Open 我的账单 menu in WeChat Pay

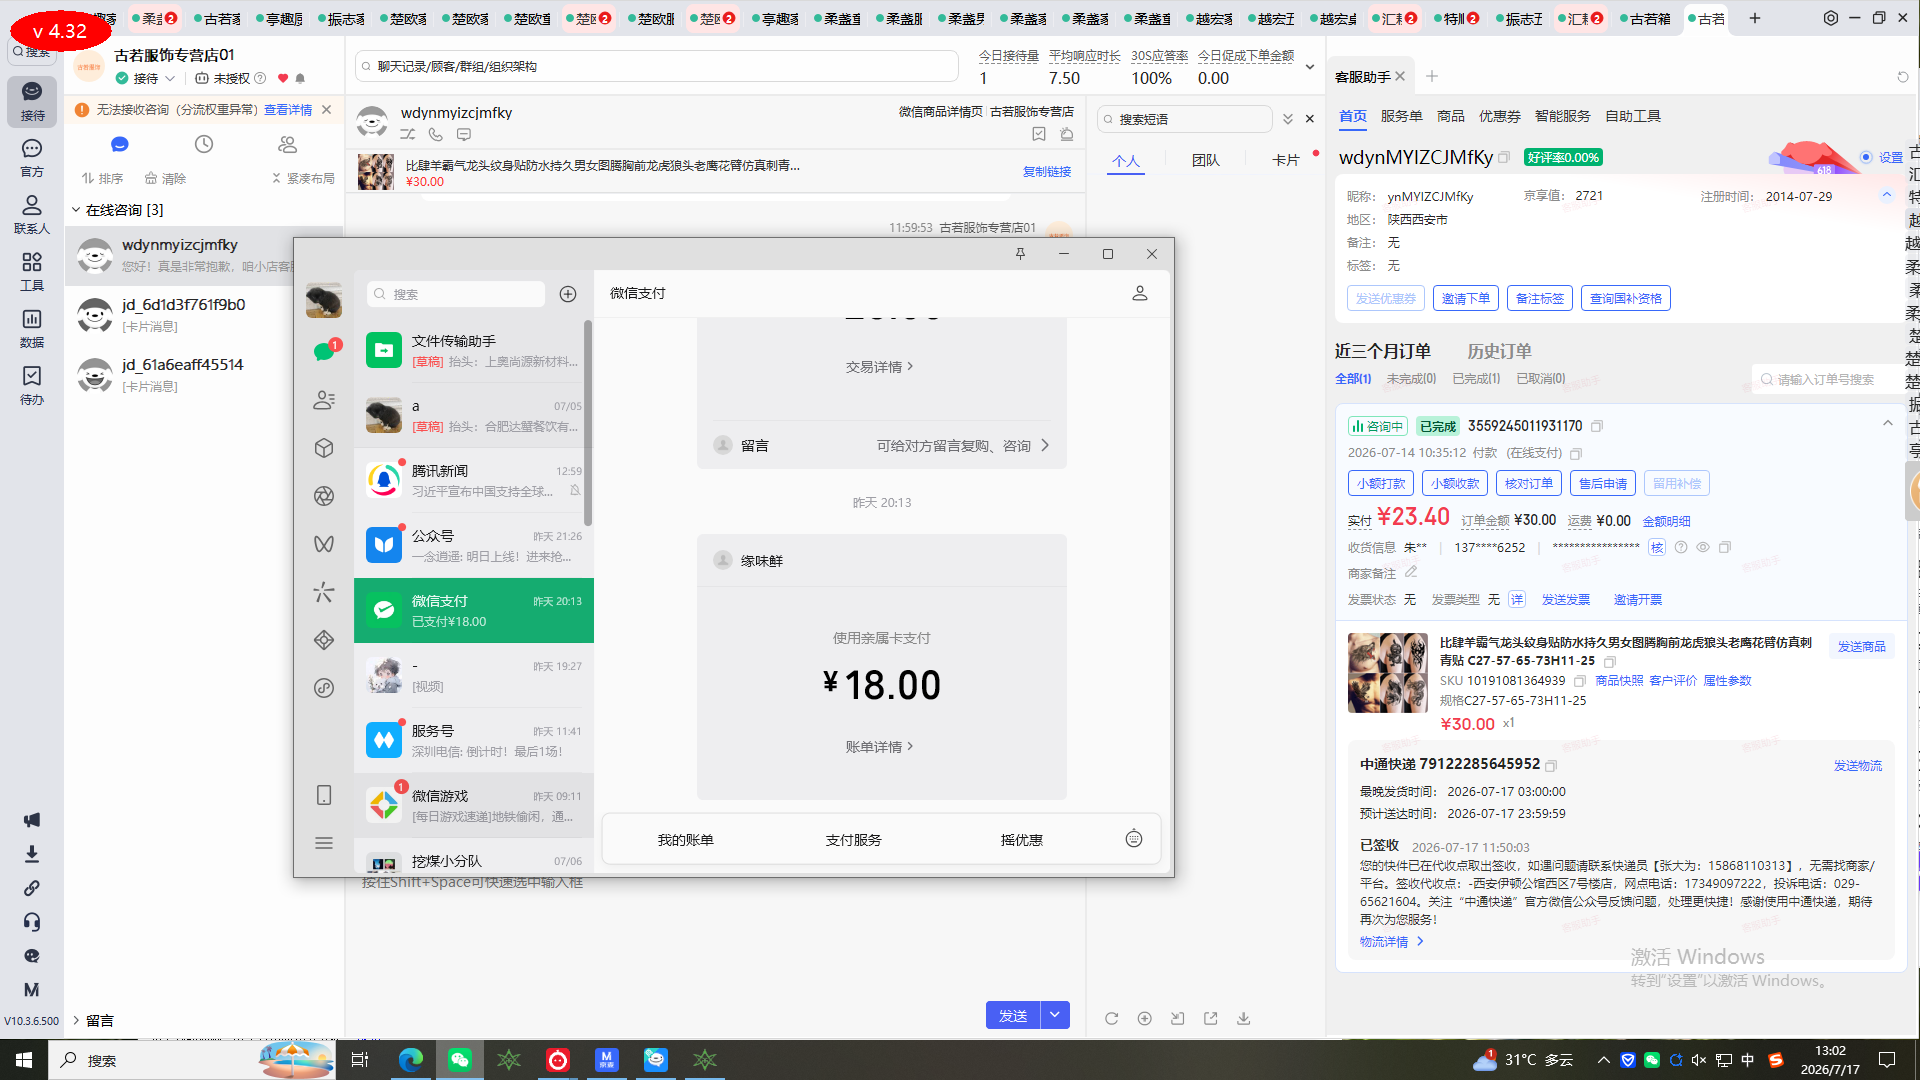686,840
